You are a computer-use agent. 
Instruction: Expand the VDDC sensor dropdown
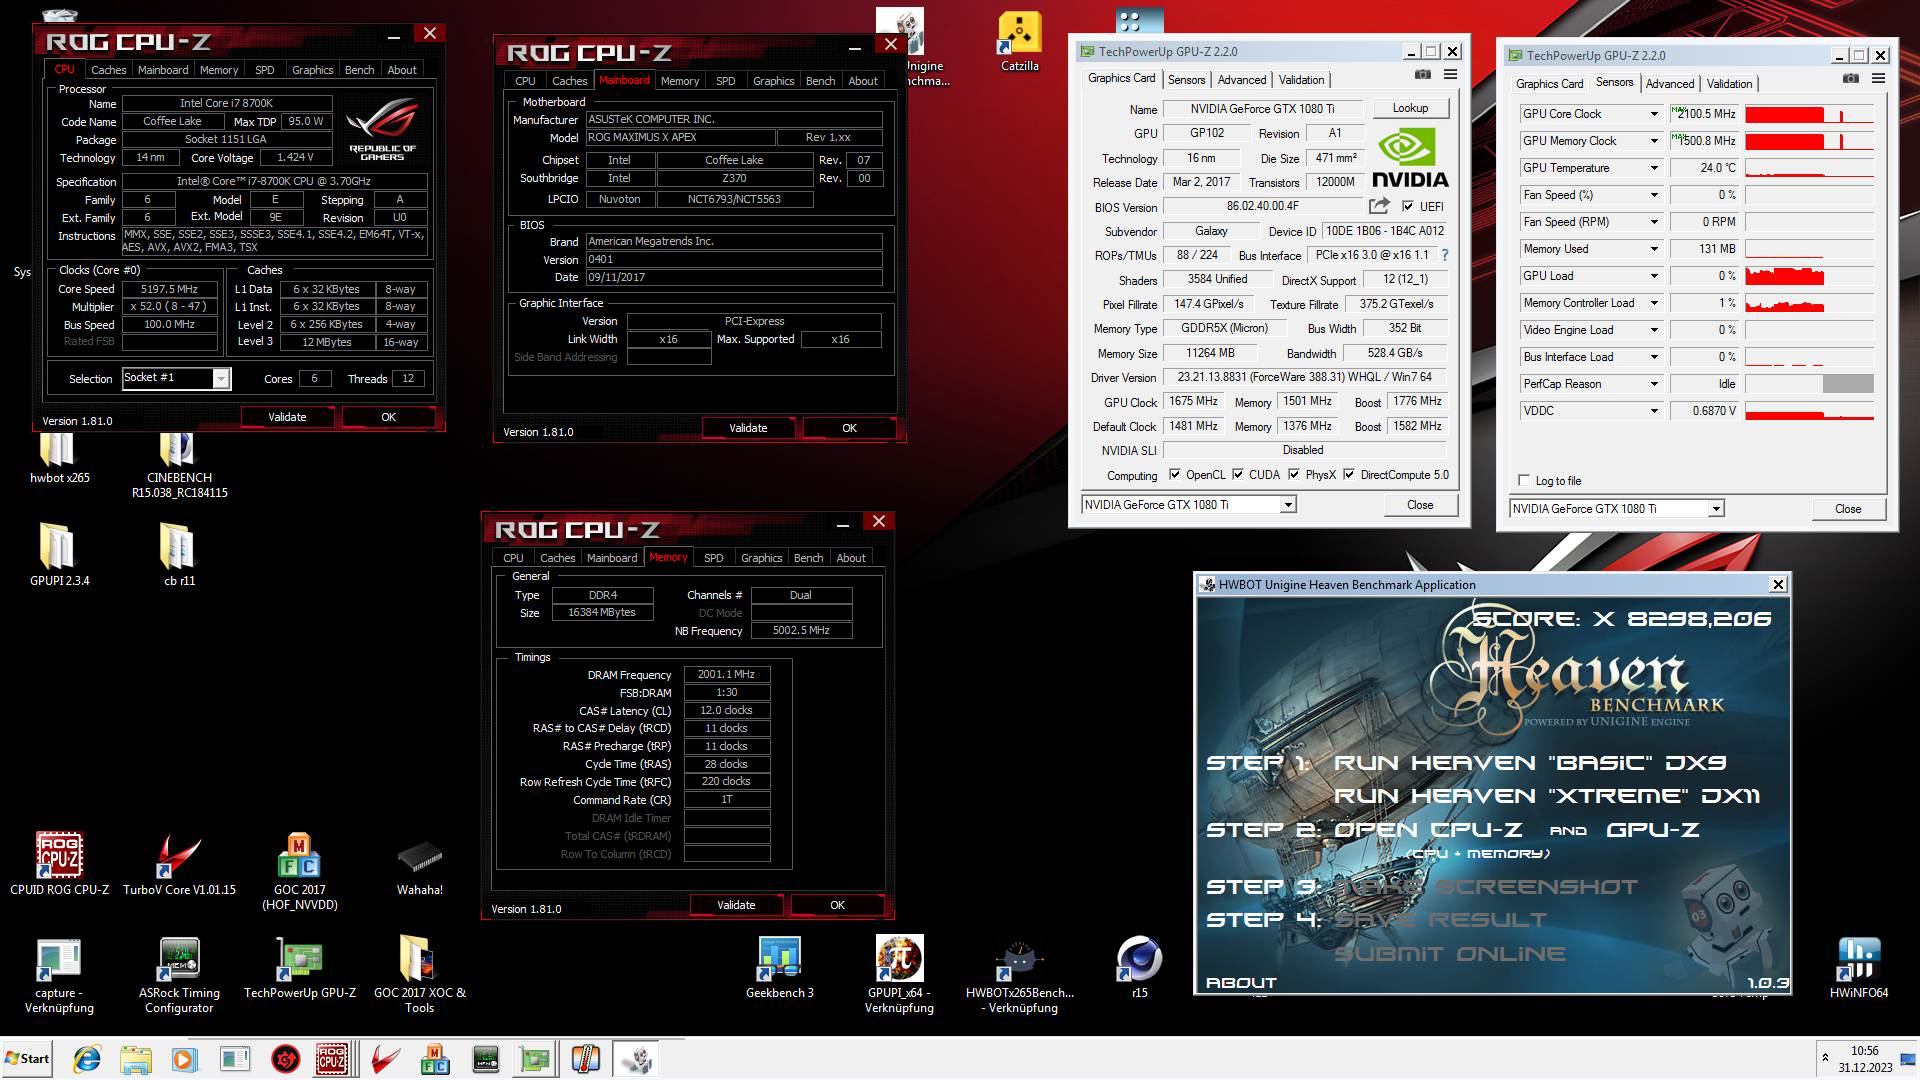tap(1654, 411)
